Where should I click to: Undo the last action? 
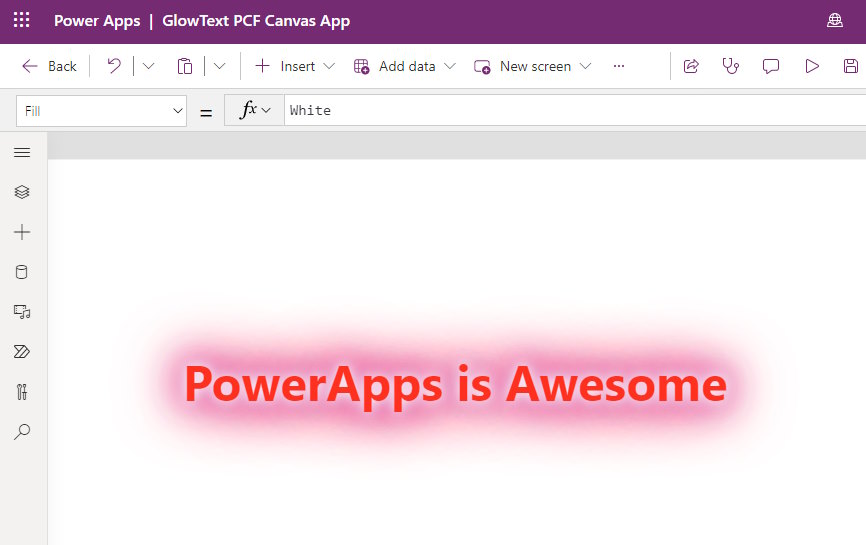pyautogui.click(x=114, y=66)
